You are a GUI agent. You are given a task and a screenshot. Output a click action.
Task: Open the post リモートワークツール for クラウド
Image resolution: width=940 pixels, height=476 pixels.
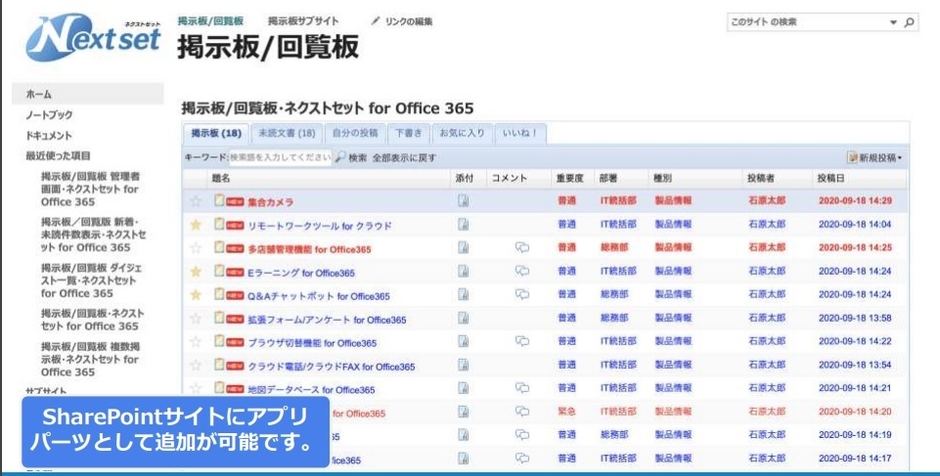point(320,226)
